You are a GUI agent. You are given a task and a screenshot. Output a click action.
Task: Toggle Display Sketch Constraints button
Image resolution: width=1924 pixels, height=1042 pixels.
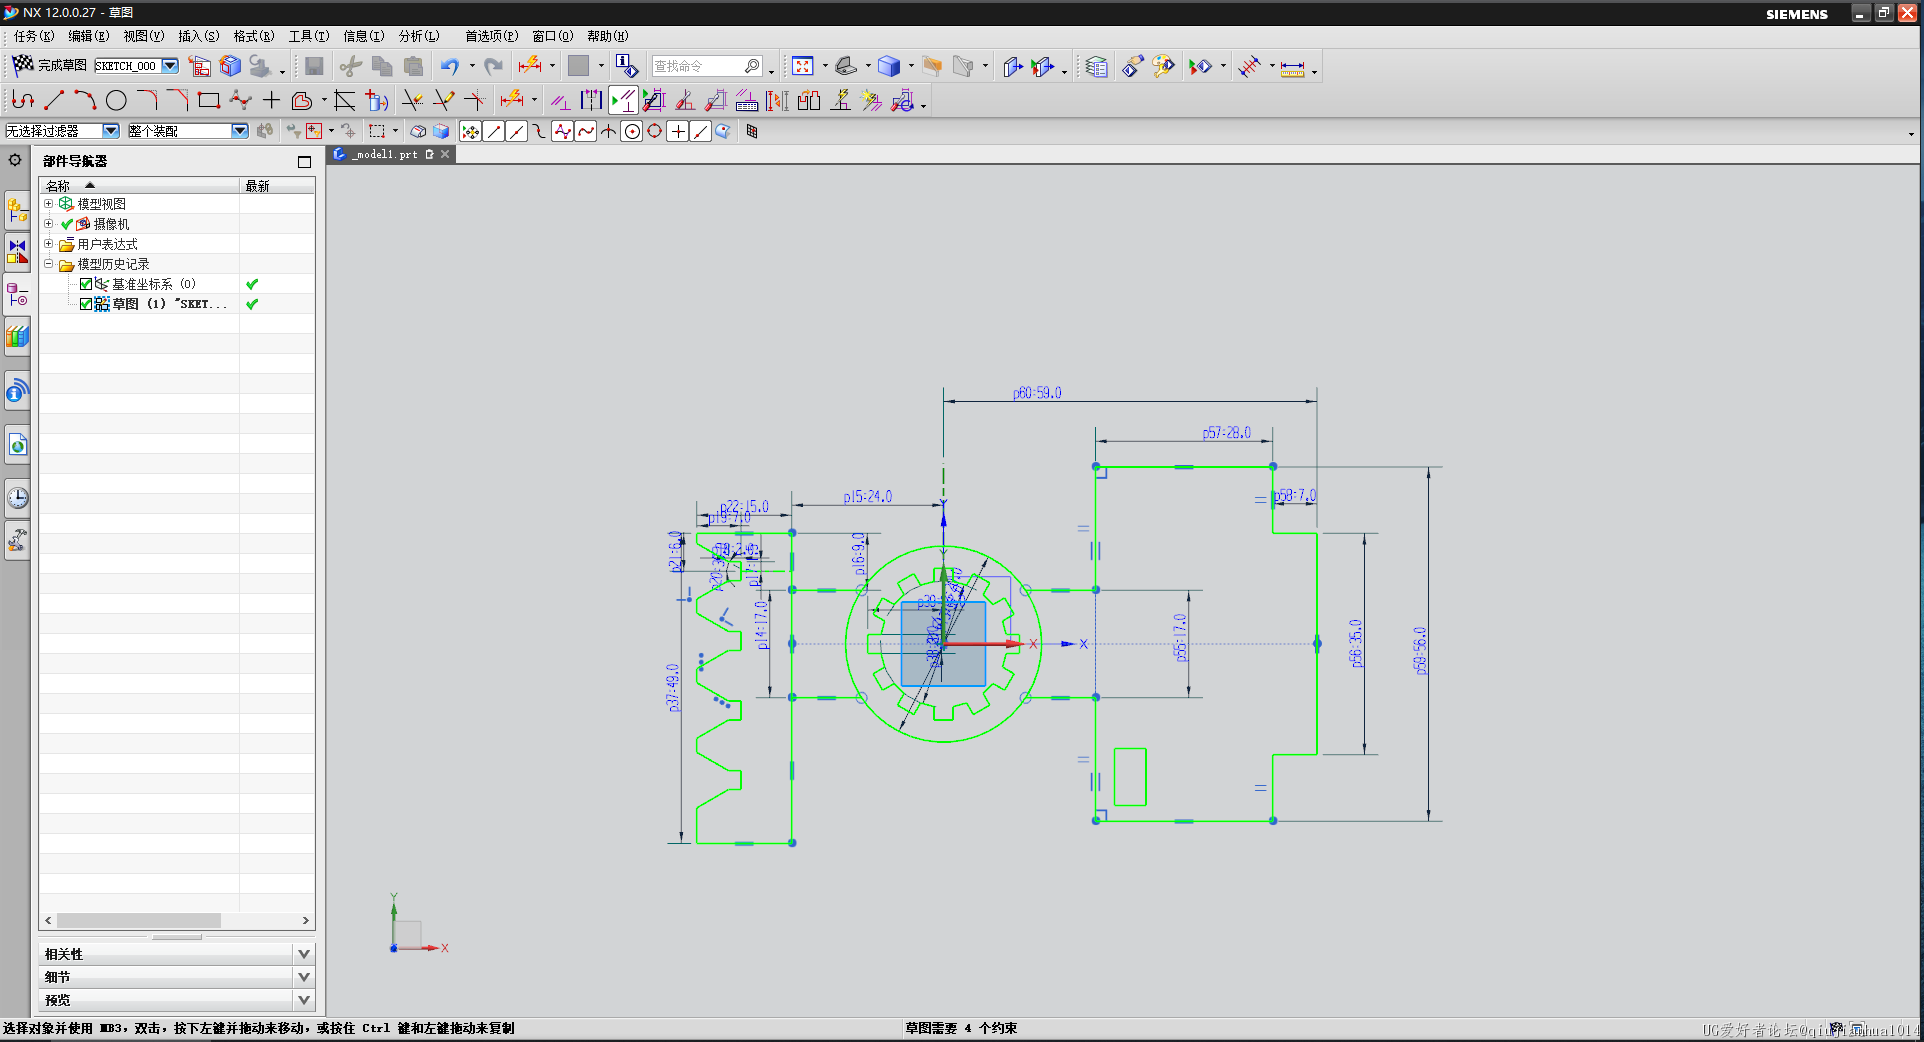tap(623, 100)
